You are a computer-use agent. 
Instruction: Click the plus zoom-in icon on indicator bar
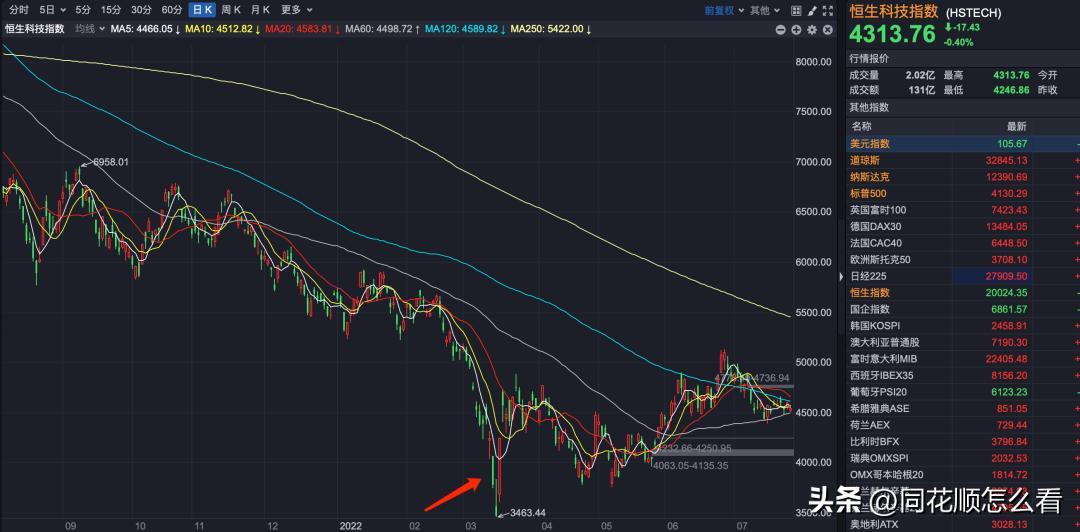click(796, 30)
